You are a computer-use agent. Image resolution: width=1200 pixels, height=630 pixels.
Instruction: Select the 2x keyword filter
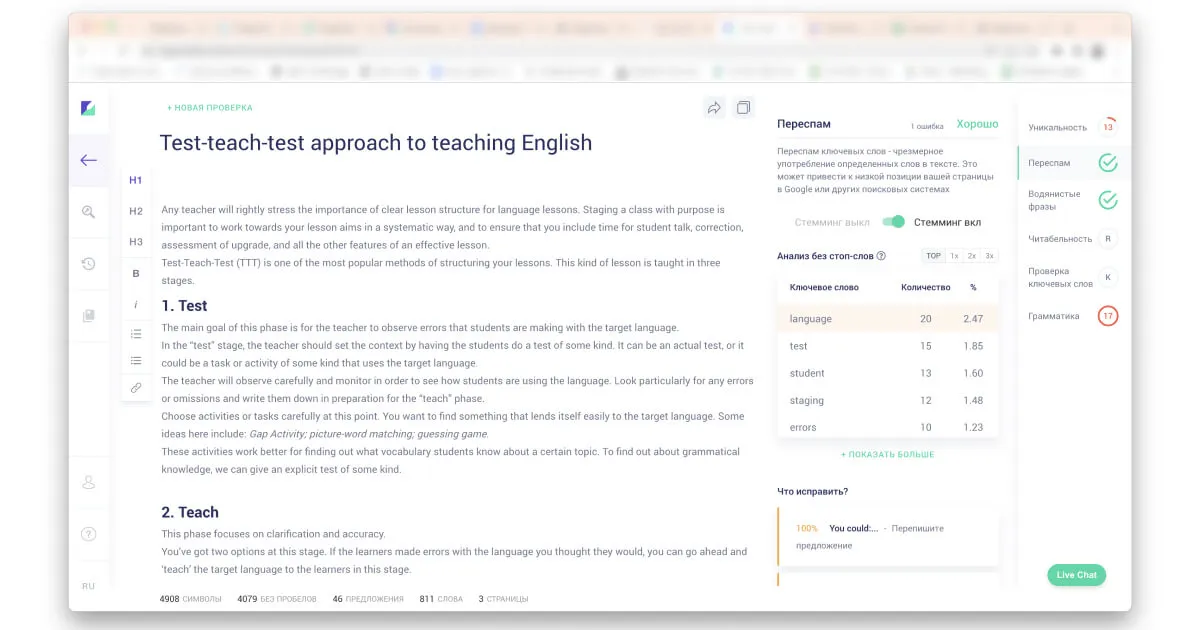971,256
